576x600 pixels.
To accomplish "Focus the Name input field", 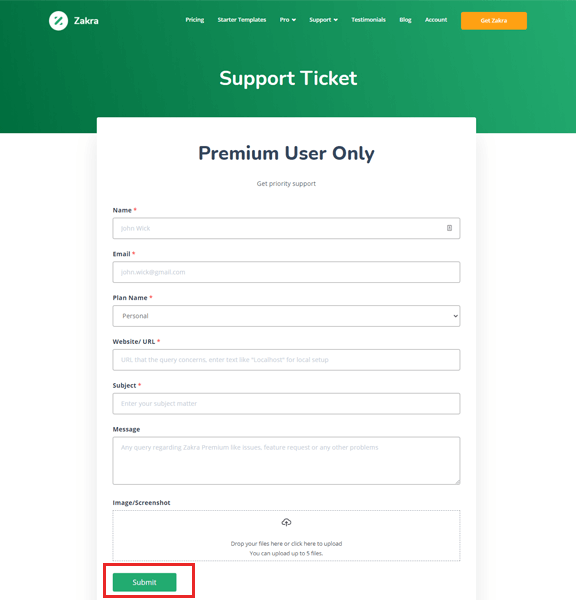I will [x=286, y=228].
